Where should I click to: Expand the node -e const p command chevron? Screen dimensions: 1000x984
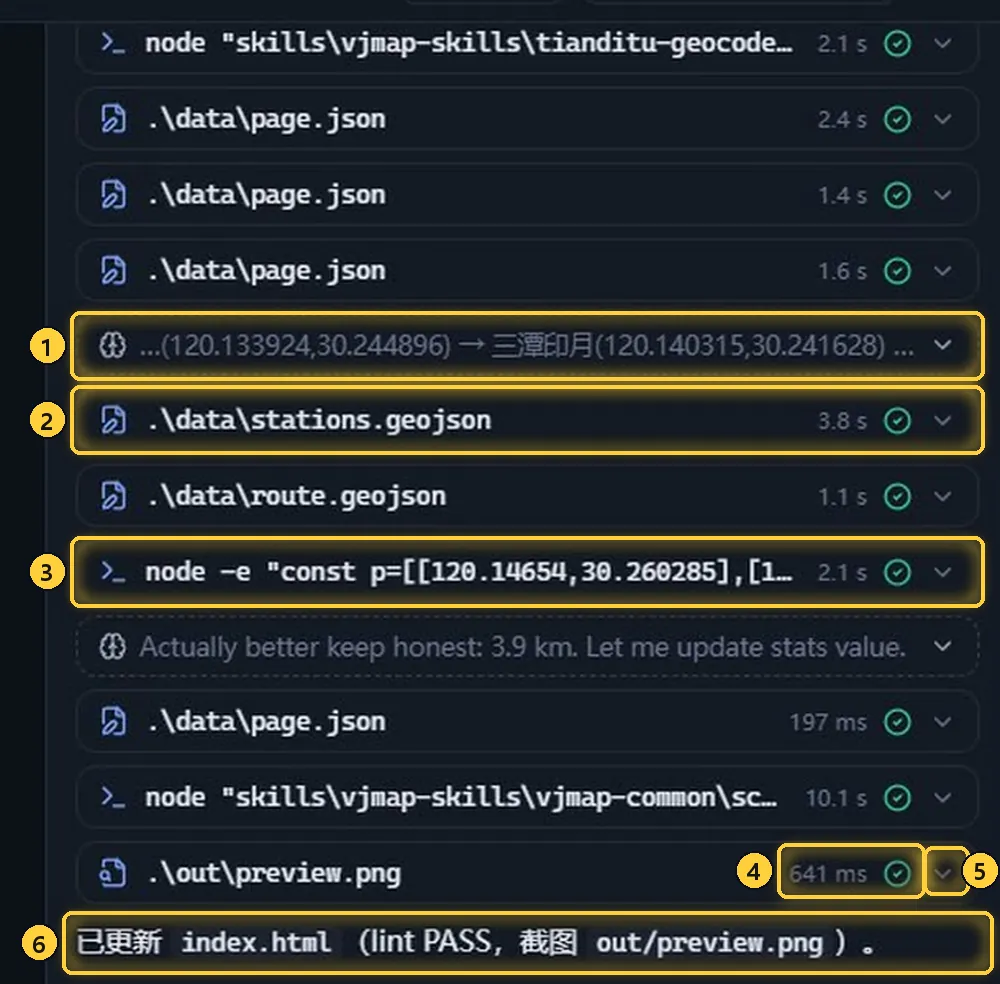943,571
